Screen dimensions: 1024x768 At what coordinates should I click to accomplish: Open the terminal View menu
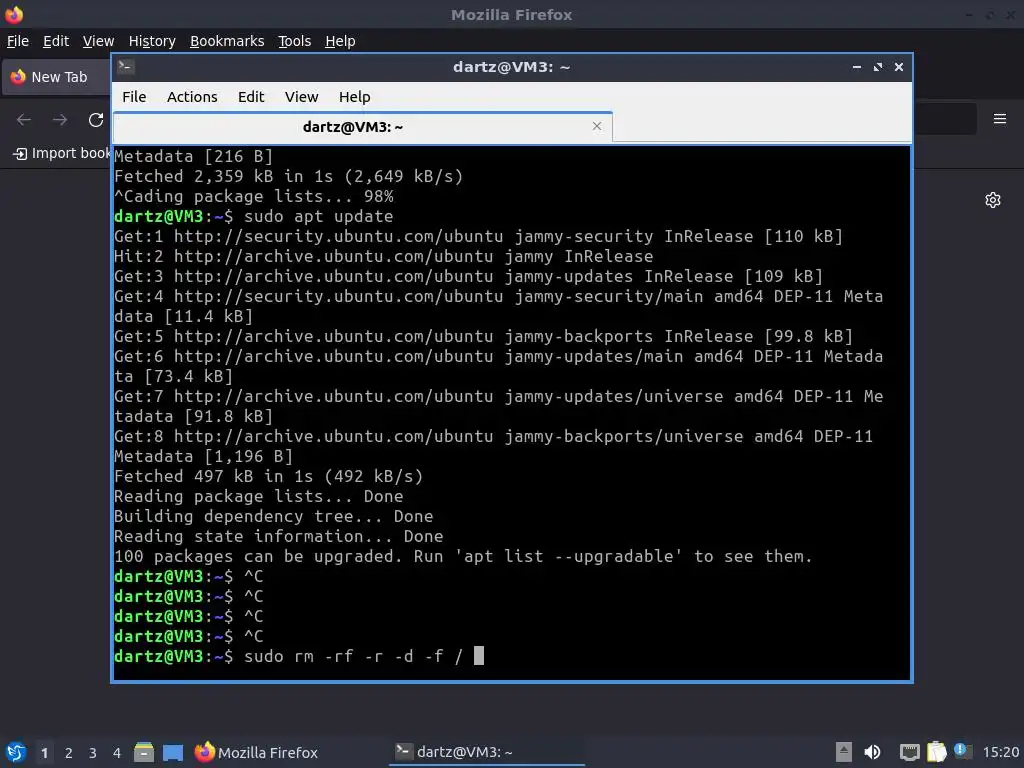click(301, 97)
